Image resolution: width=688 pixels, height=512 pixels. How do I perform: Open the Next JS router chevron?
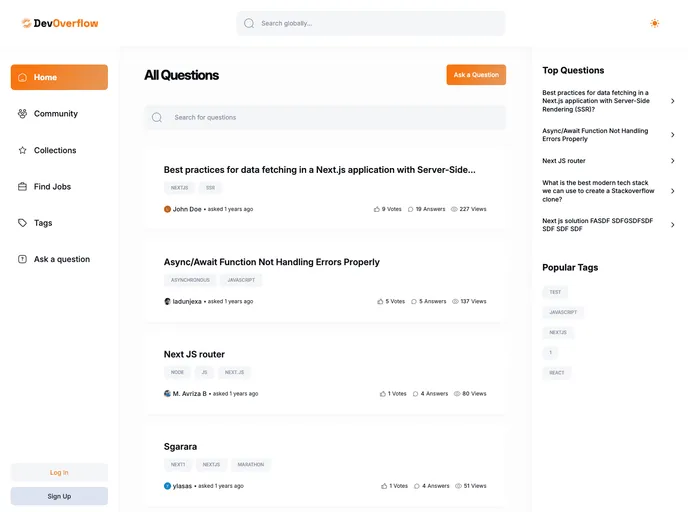(672, 161)
